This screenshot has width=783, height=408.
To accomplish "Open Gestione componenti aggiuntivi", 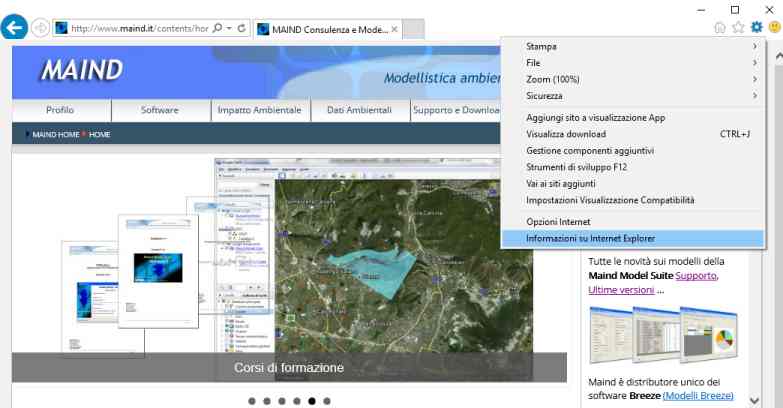I will 633,151.
